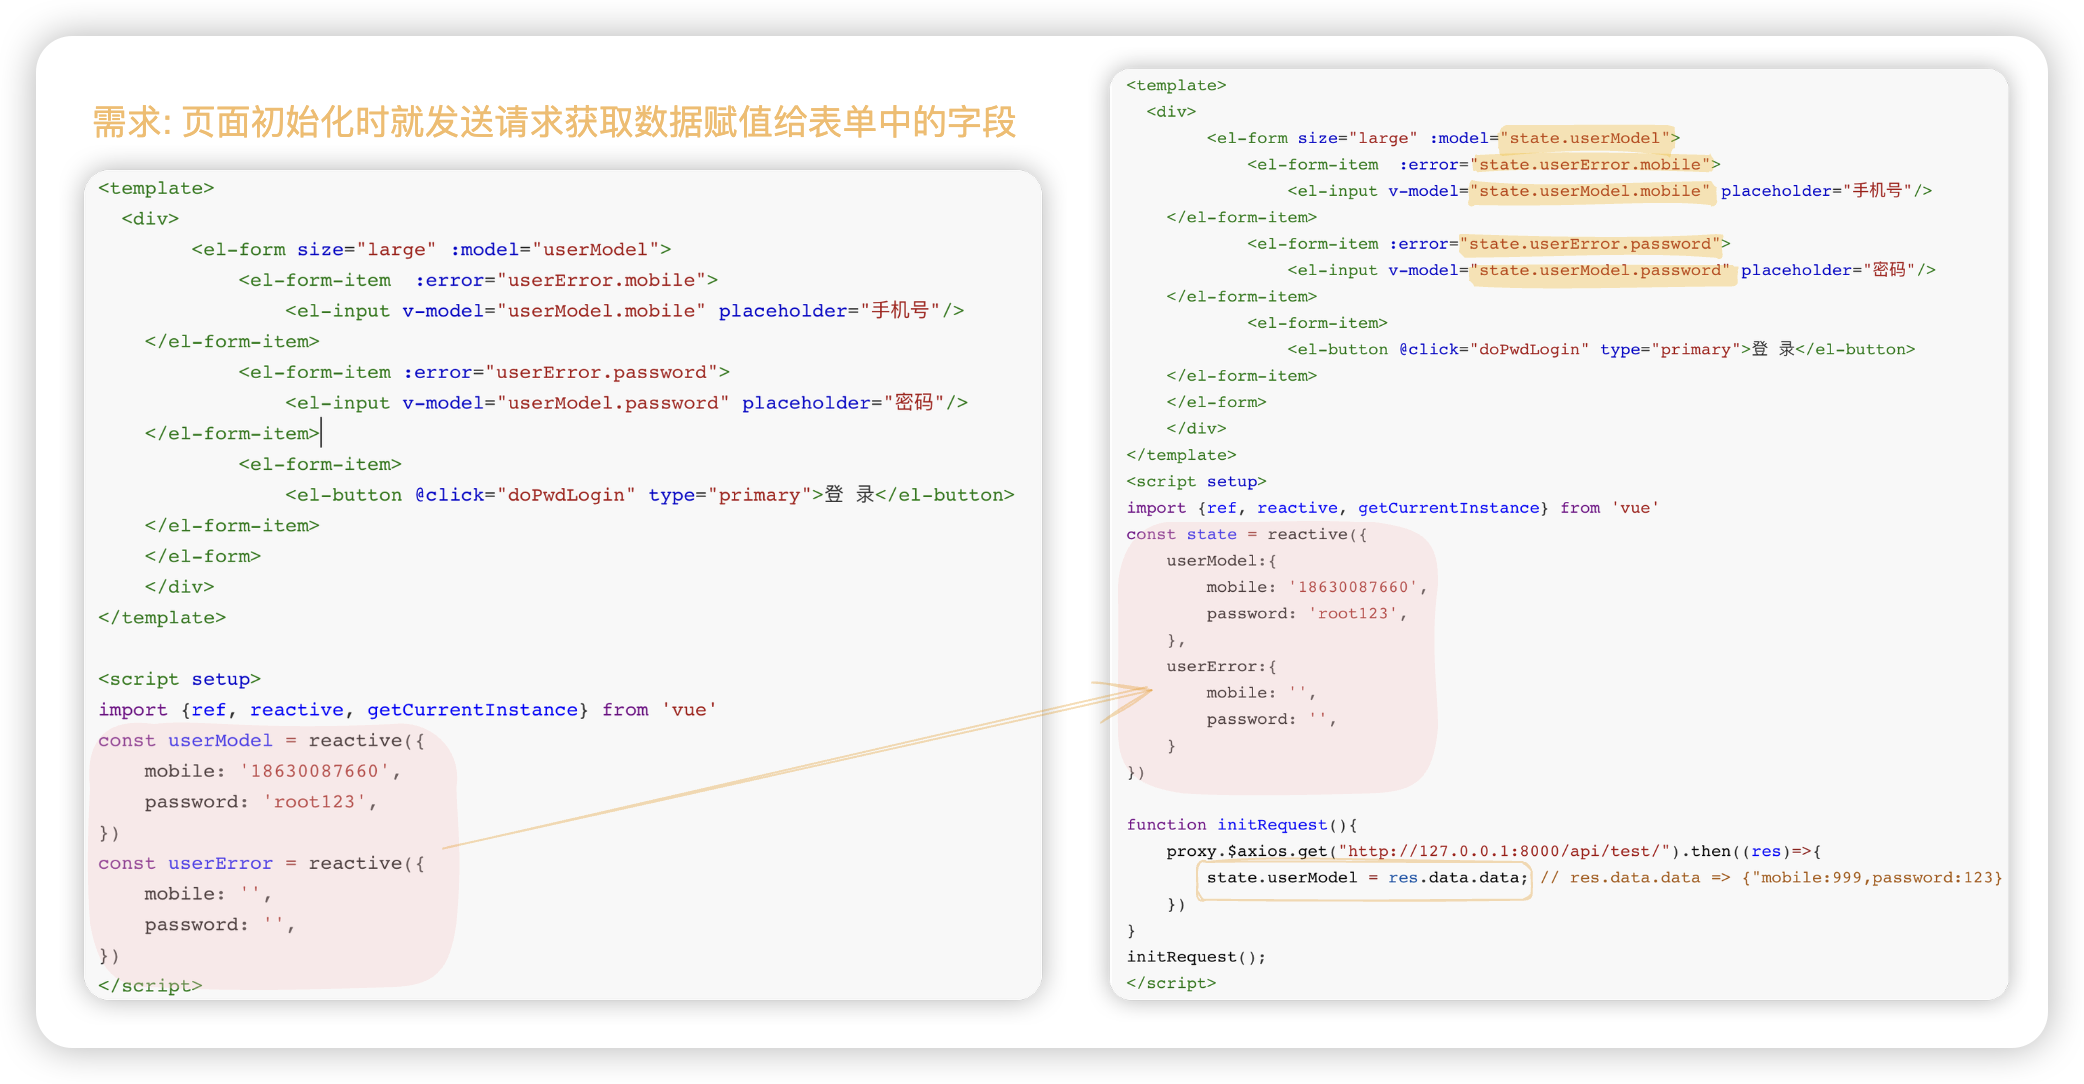Viewport: 2084px width, 1084px height.
Task: Click the tip of the orange arrow
Action: tap(1150, 689)
